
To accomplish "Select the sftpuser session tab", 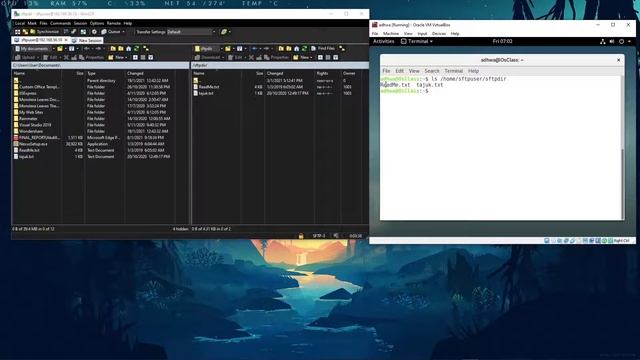I will click(41, 40).
